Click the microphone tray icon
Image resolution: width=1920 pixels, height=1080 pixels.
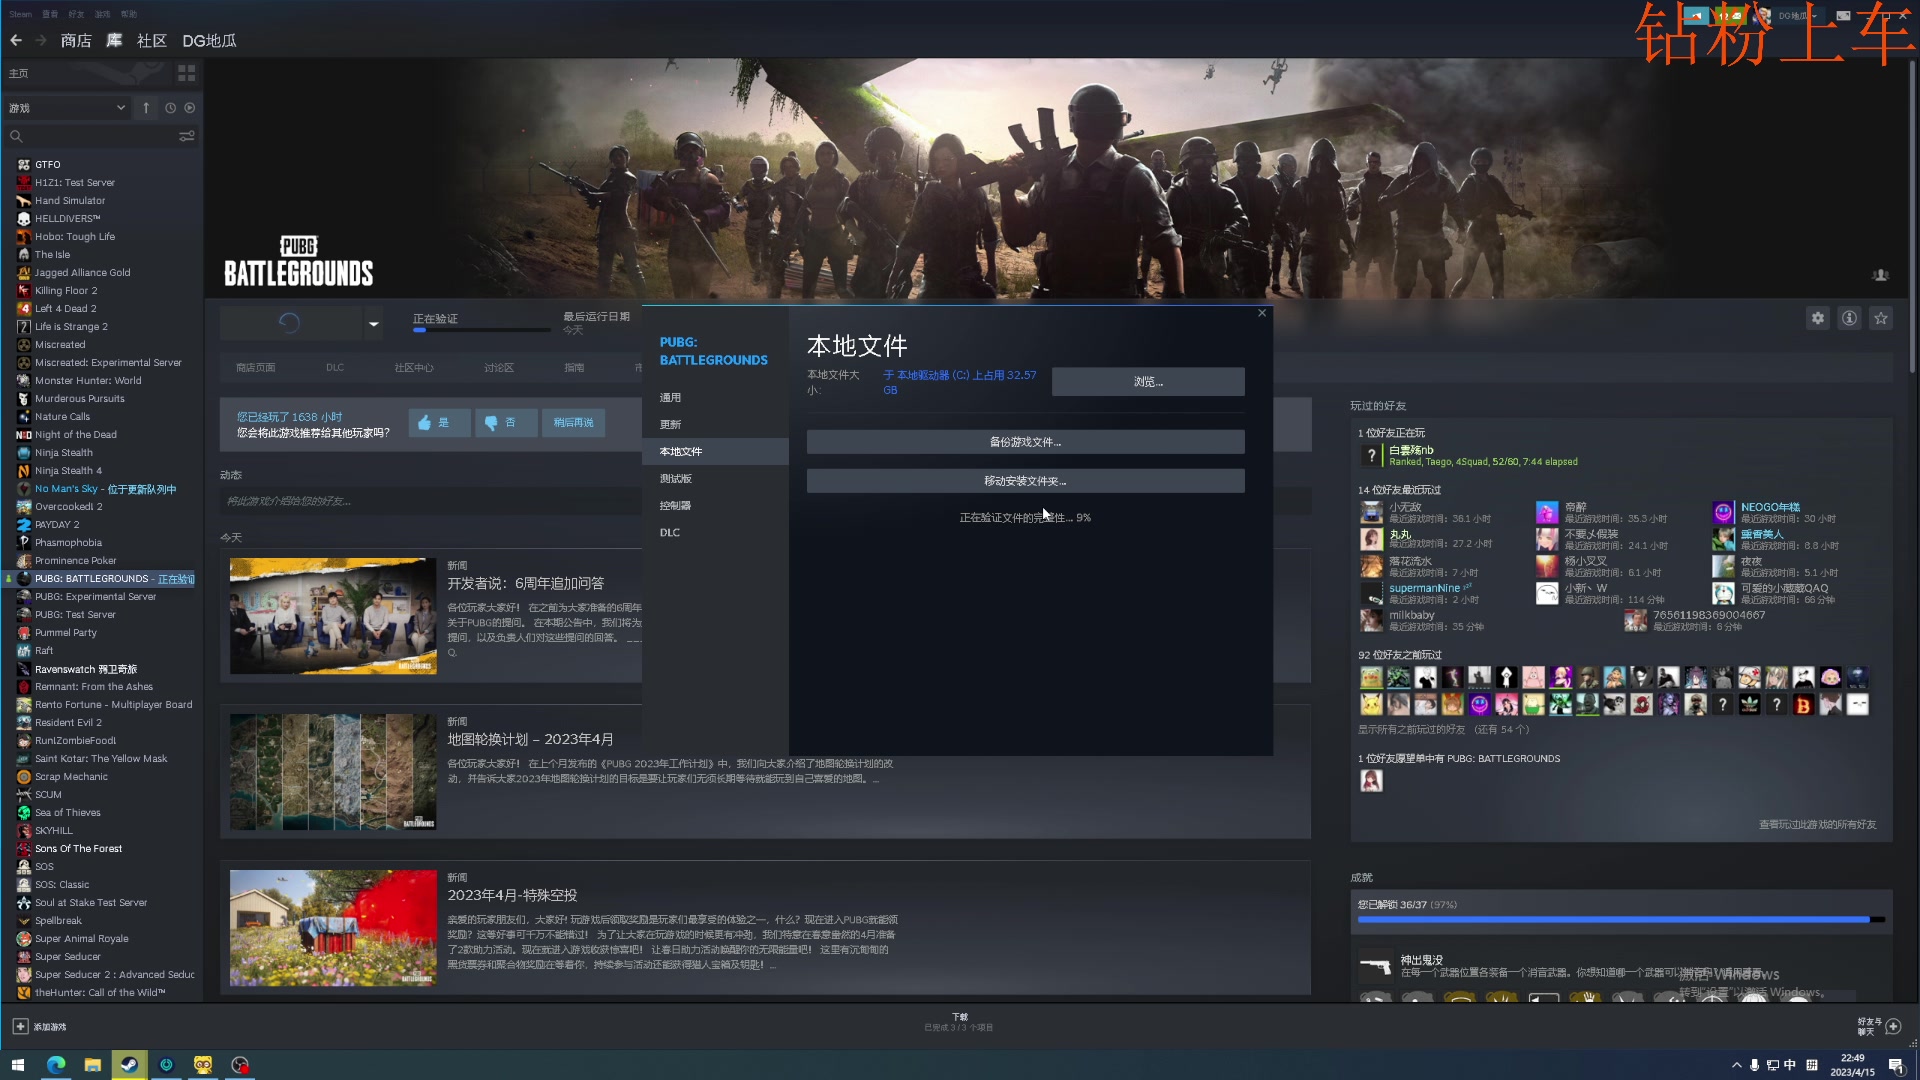(1754, 1065)
